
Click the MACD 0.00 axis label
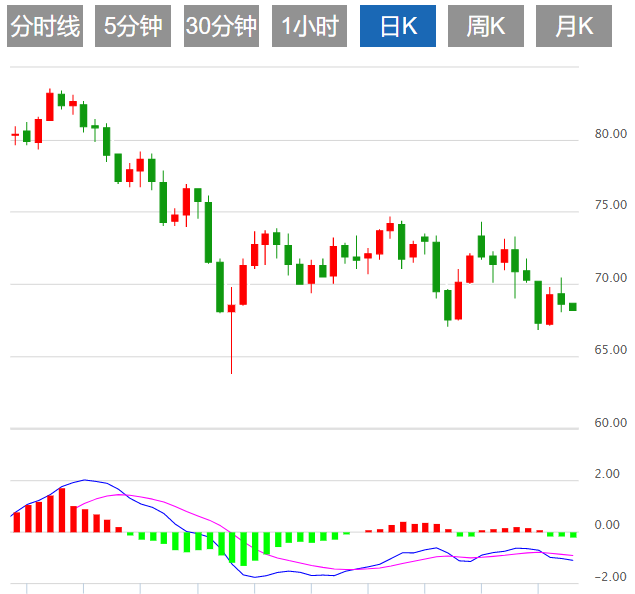point(607,525)
